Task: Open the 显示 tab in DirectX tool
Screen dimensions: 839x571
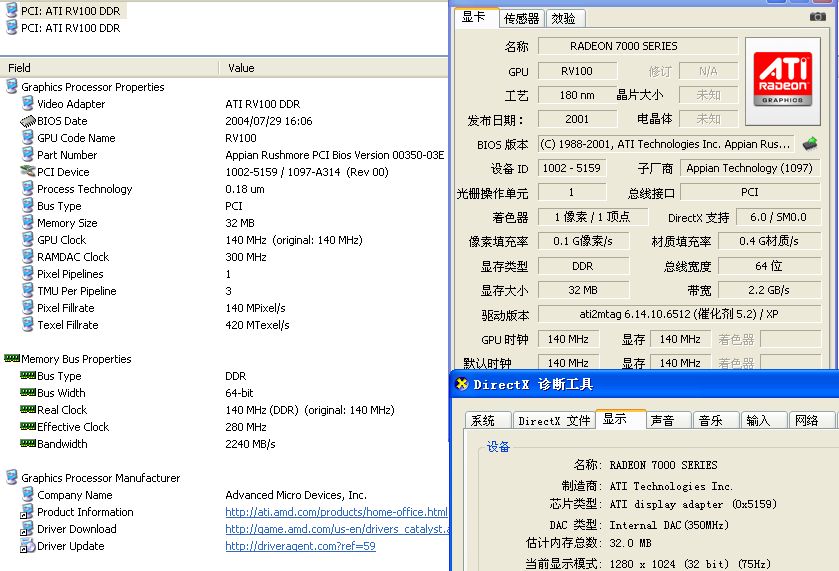Action: point(620,419)
